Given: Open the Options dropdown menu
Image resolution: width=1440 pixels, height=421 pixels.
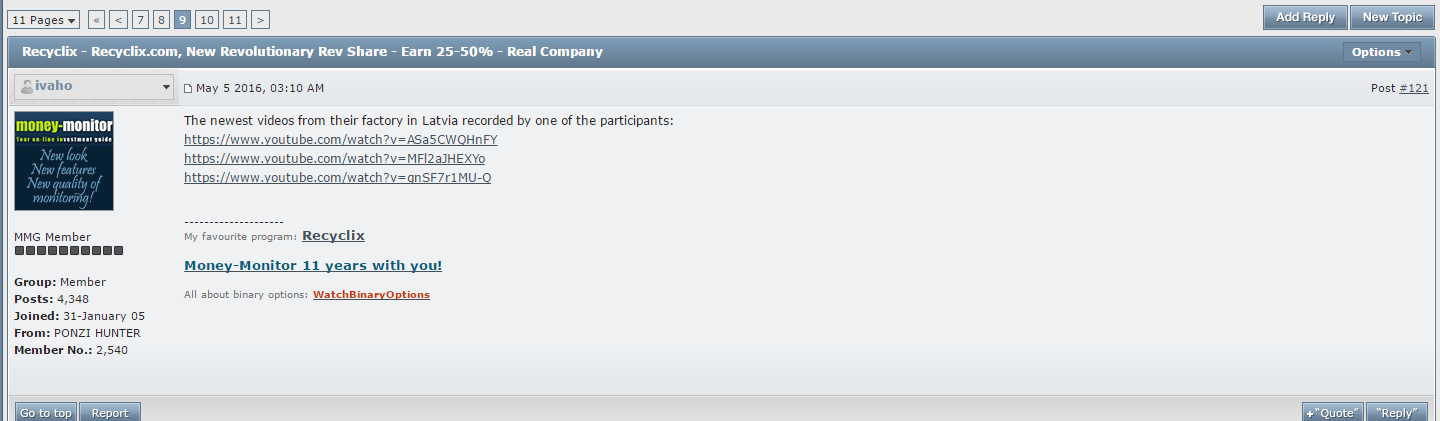Looking at the screenshot, I should click(1382, 52).
